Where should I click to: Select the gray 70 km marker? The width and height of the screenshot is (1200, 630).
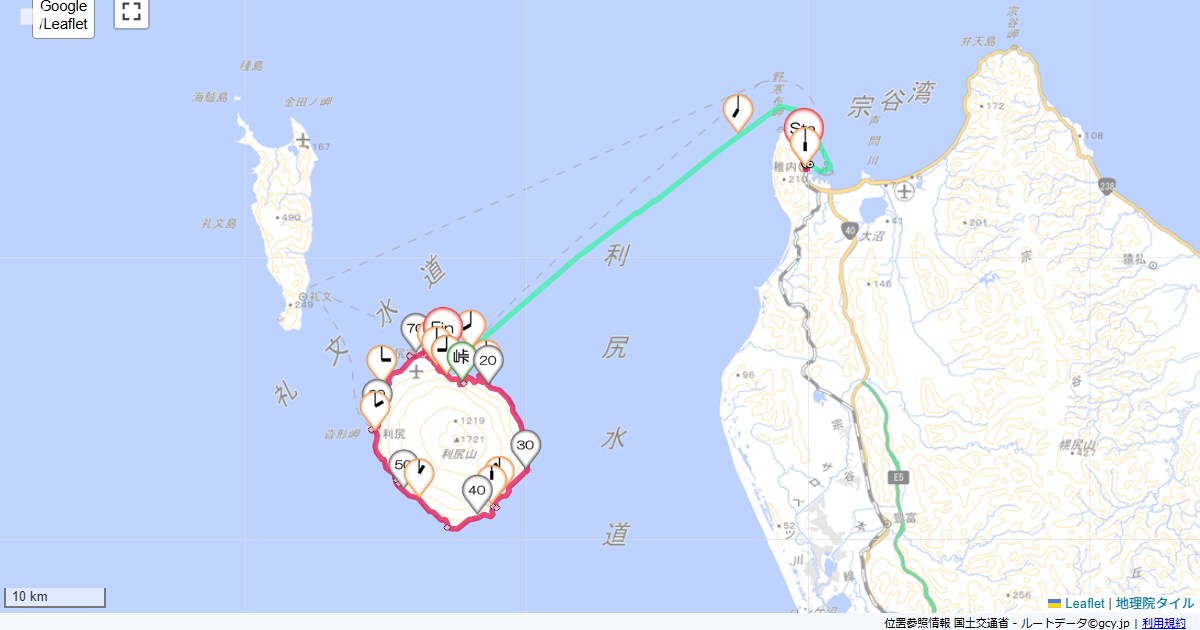click(x=413, y=330)
